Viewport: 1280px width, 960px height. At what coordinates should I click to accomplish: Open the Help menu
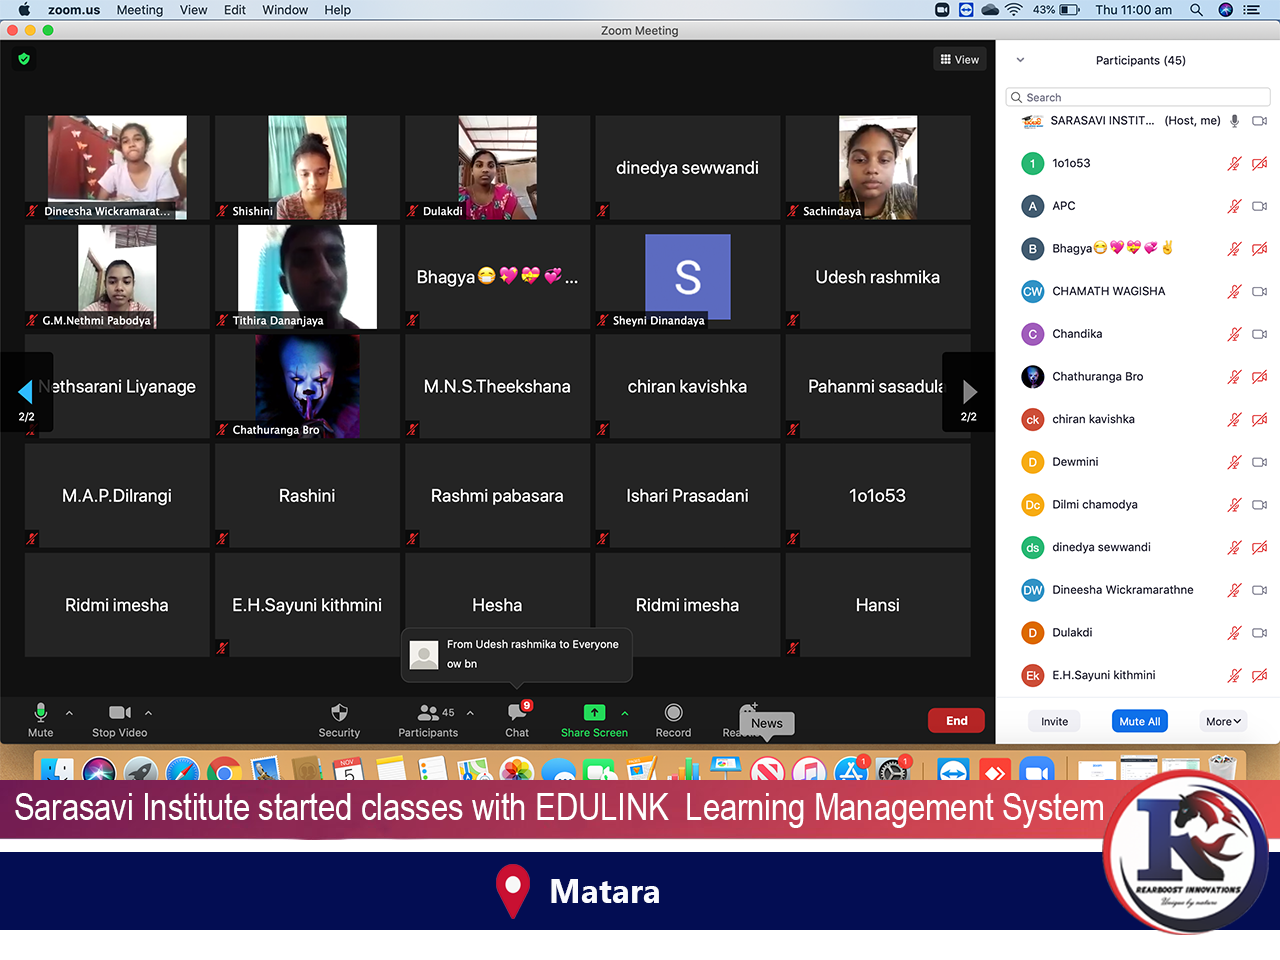coord(337,10)
